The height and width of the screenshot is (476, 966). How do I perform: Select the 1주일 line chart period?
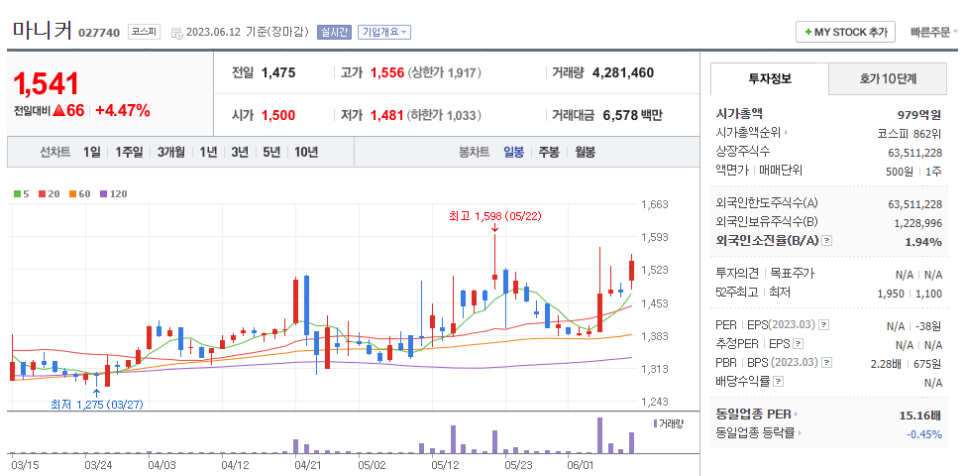point(128,152)
